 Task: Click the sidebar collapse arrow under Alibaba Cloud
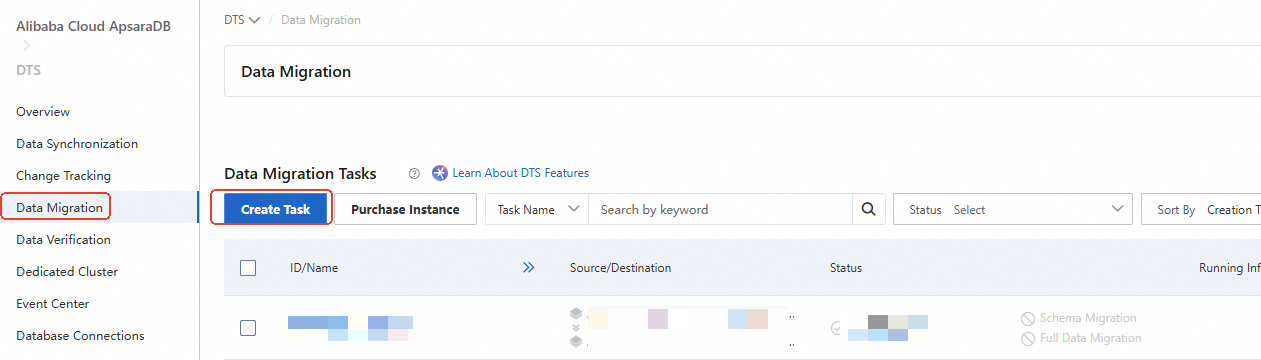pos(27,46)
